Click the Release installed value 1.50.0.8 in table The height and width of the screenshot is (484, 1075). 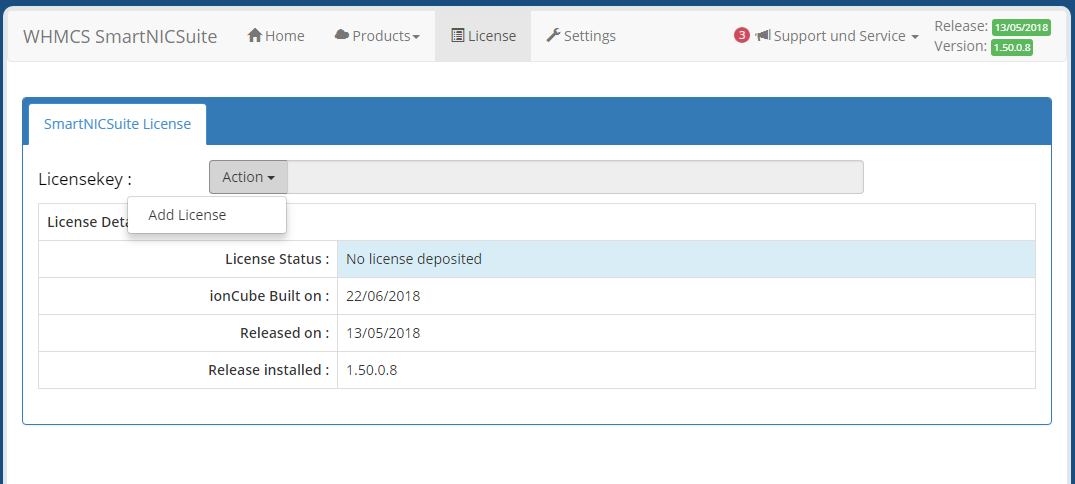tap(372, 370)
